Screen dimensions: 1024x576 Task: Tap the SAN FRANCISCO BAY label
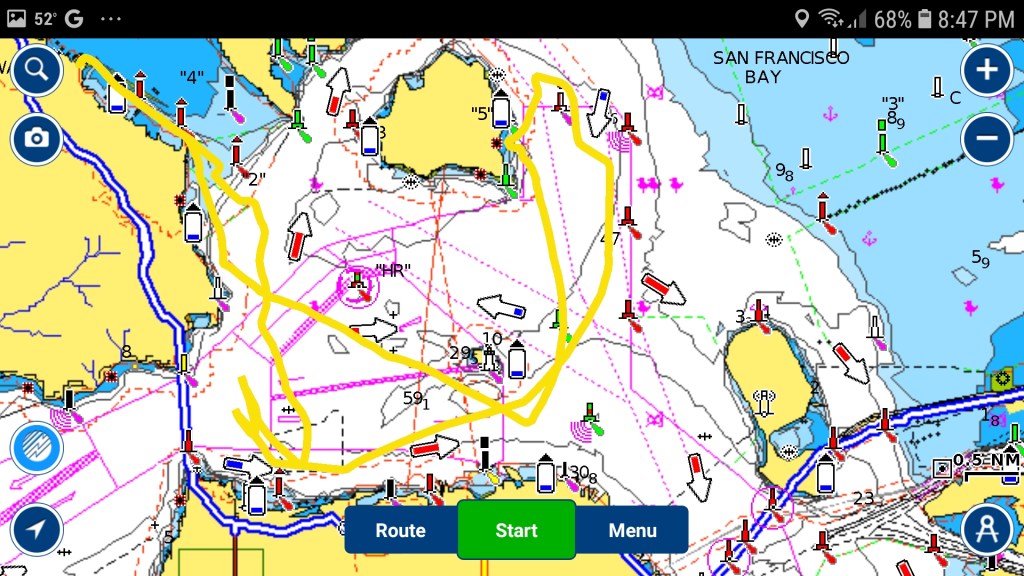point(781,67)
